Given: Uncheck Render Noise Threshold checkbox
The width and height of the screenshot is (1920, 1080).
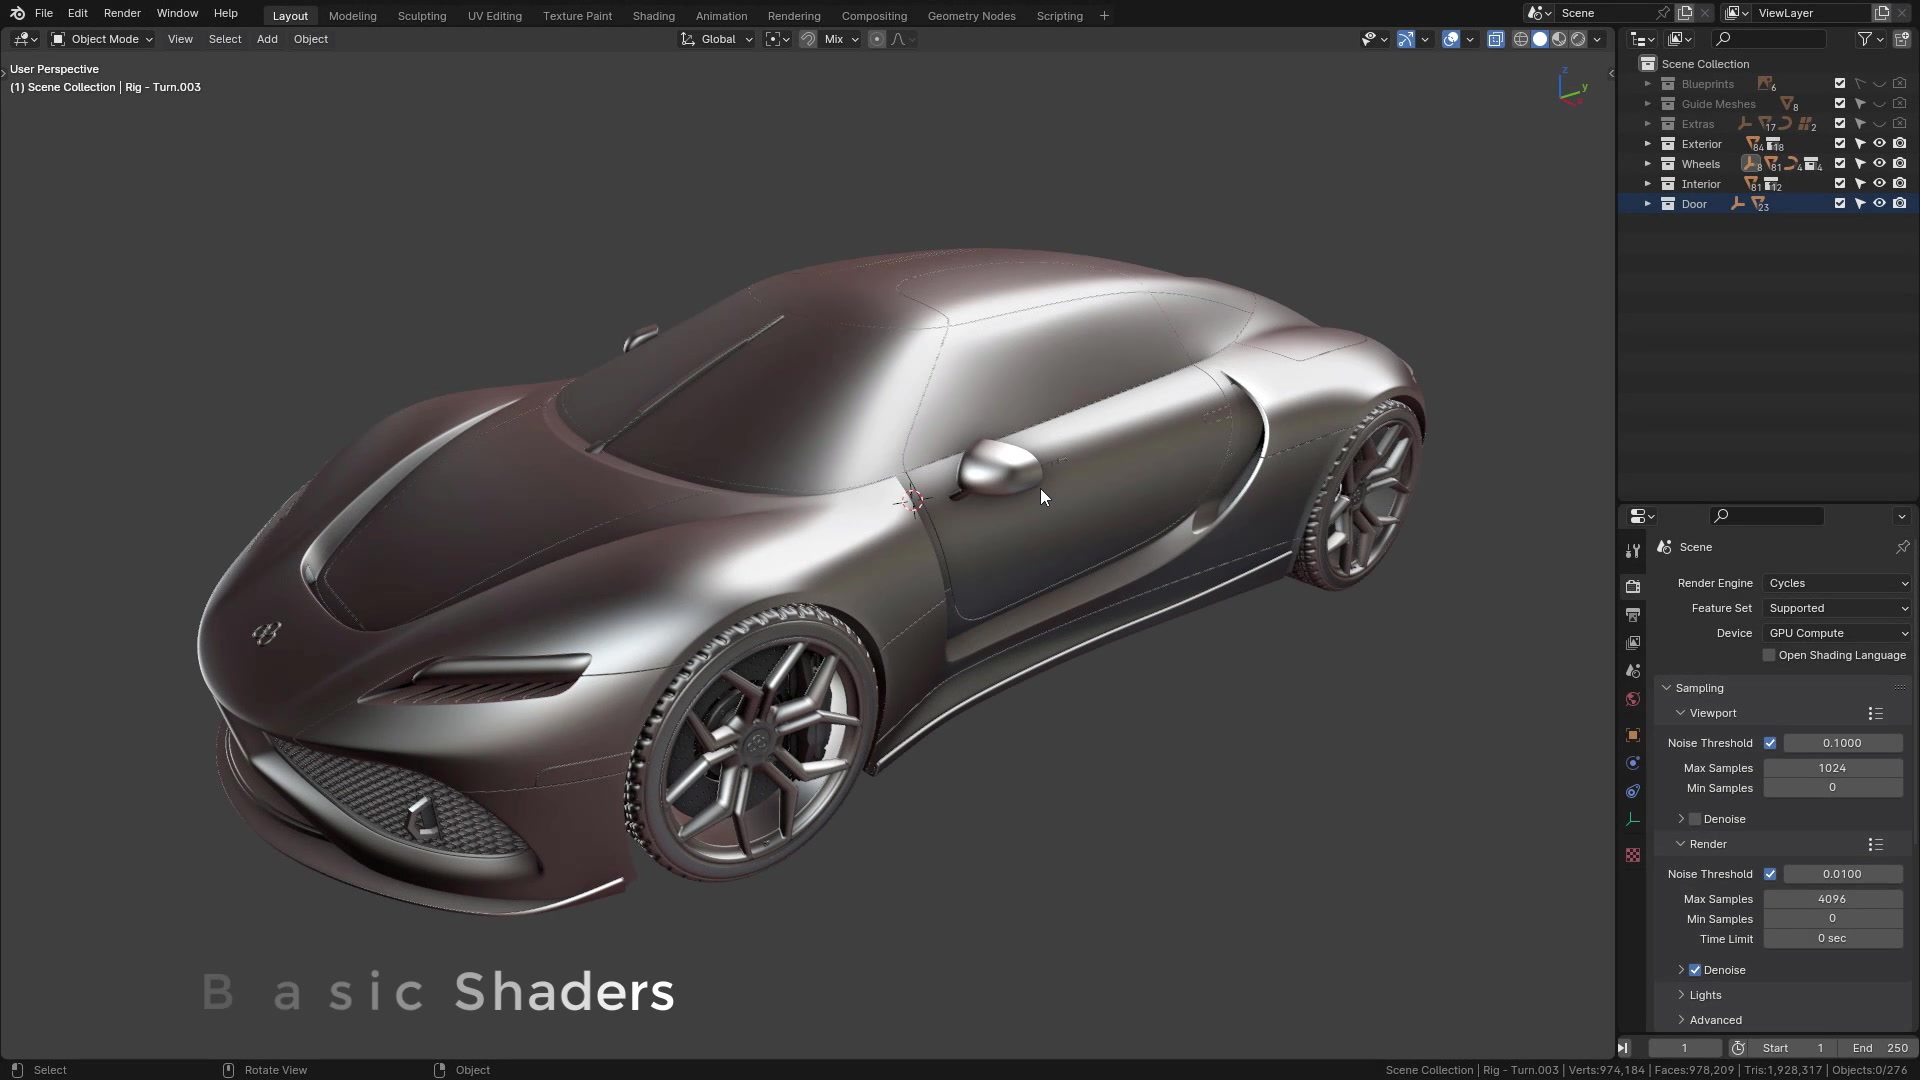Looking at the screenshot, I should tap(1770, 874).
